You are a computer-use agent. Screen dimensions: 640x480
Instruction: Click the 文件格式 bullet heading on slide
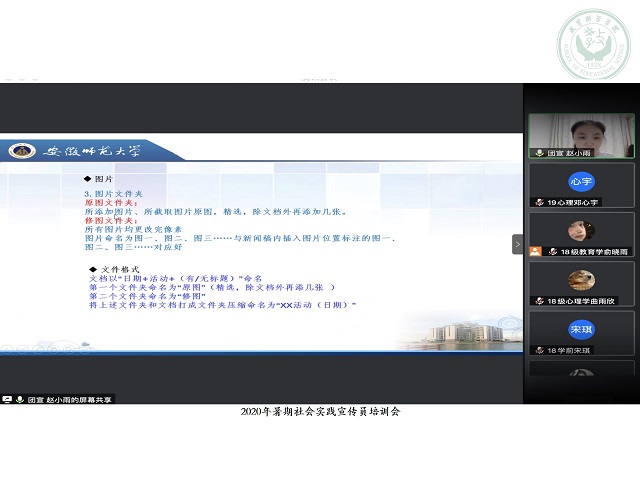[118, 269]
